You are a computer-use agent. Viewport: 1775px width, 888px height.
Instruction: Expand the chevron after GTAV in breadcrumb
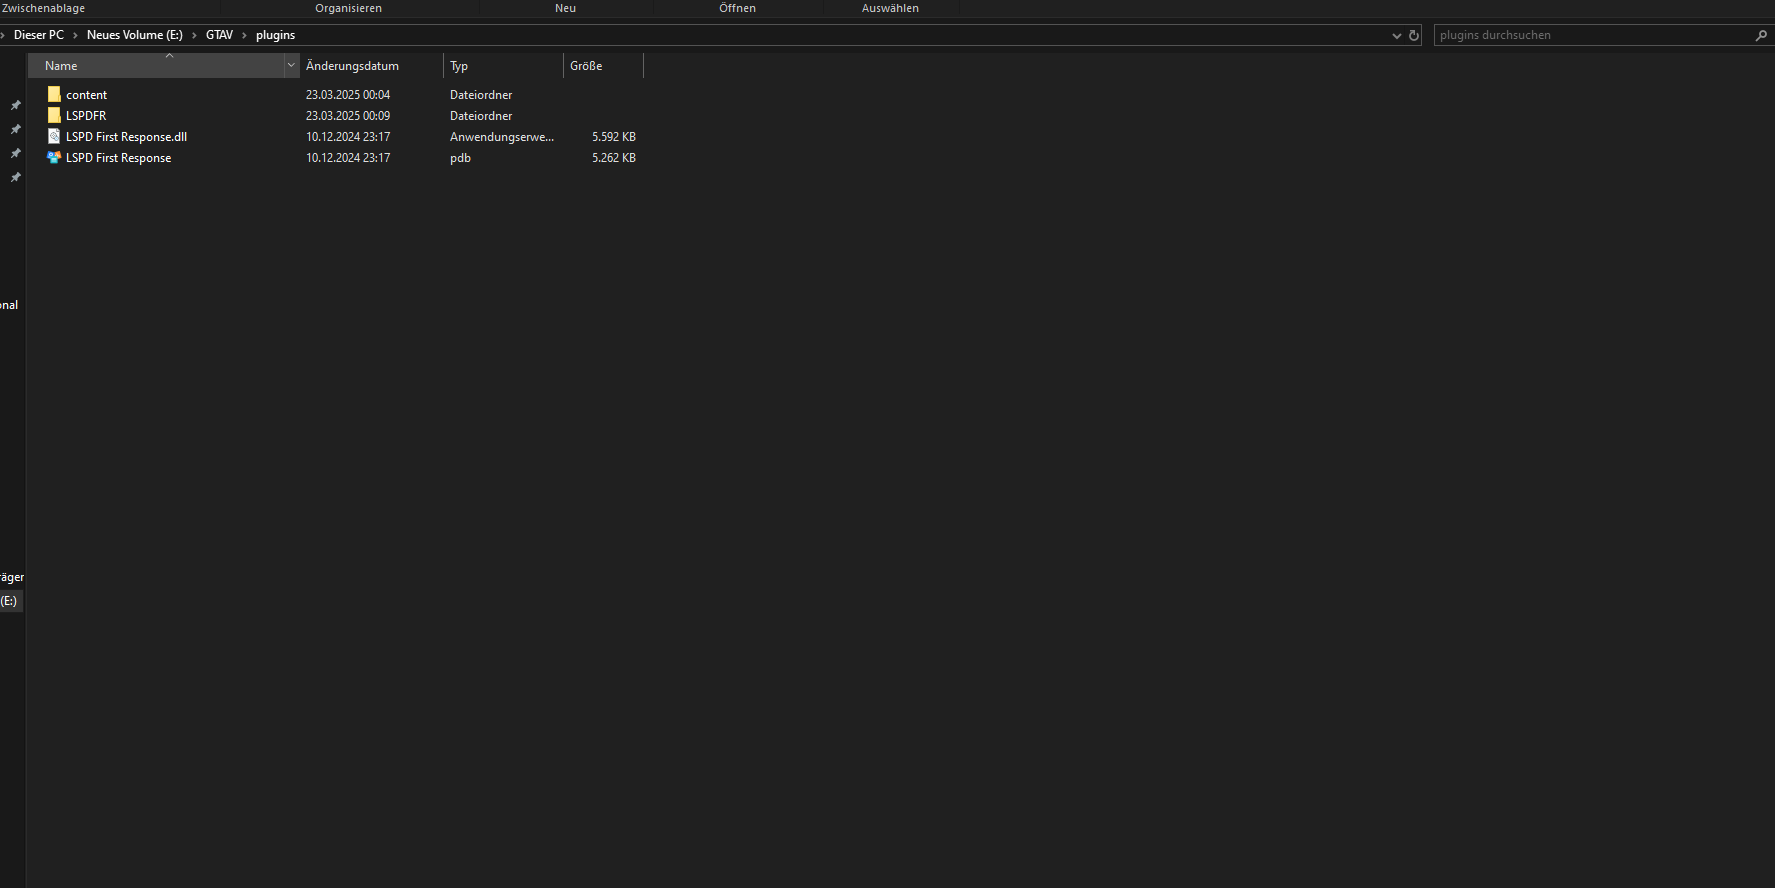244,35
